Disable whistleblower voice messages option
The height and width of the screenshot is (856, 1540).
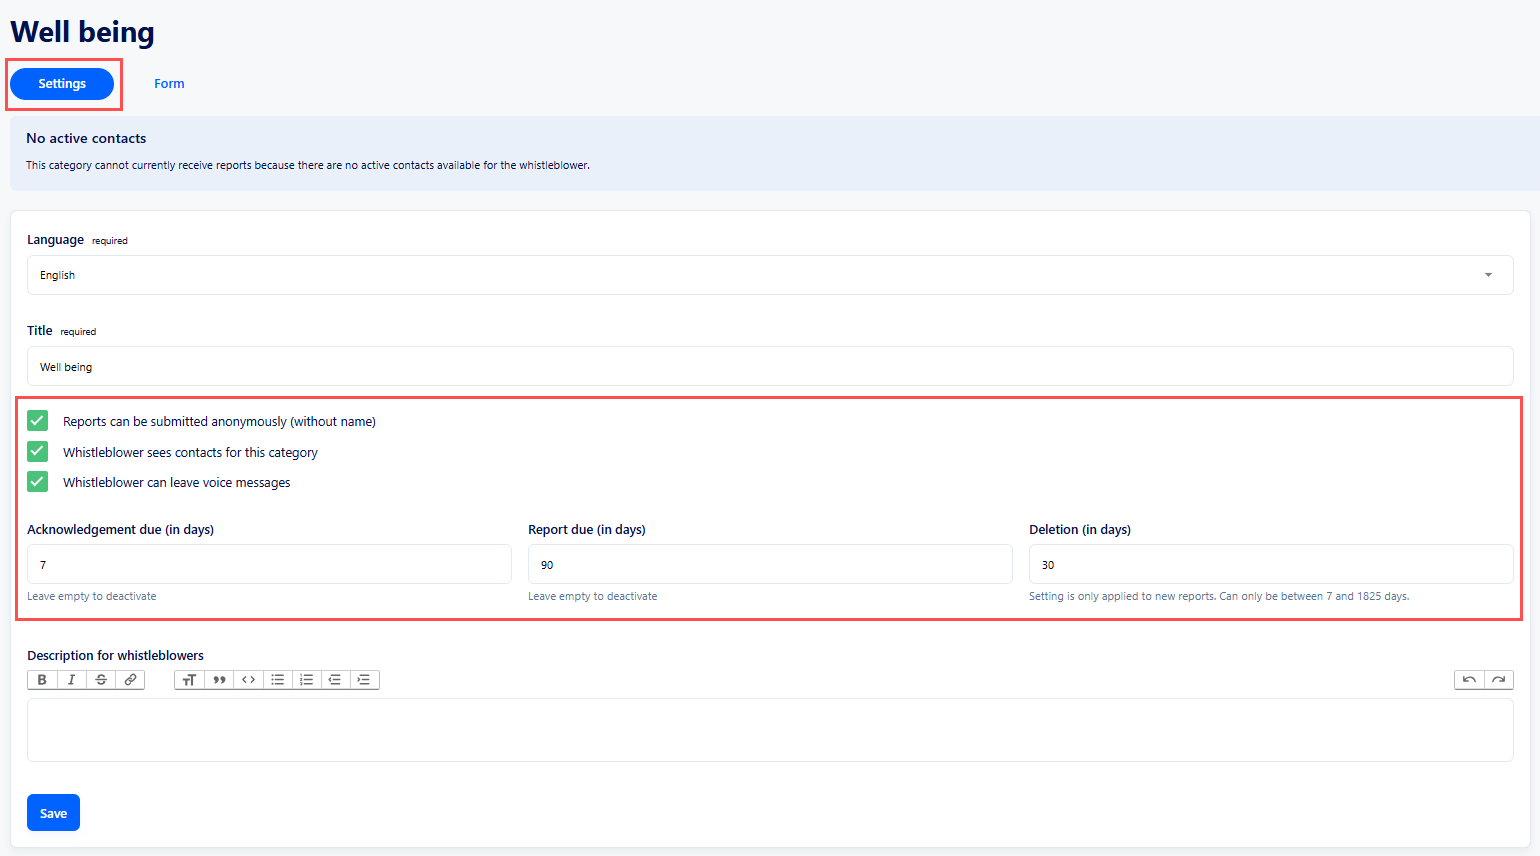pyautogui.click(x=38, y=482)
